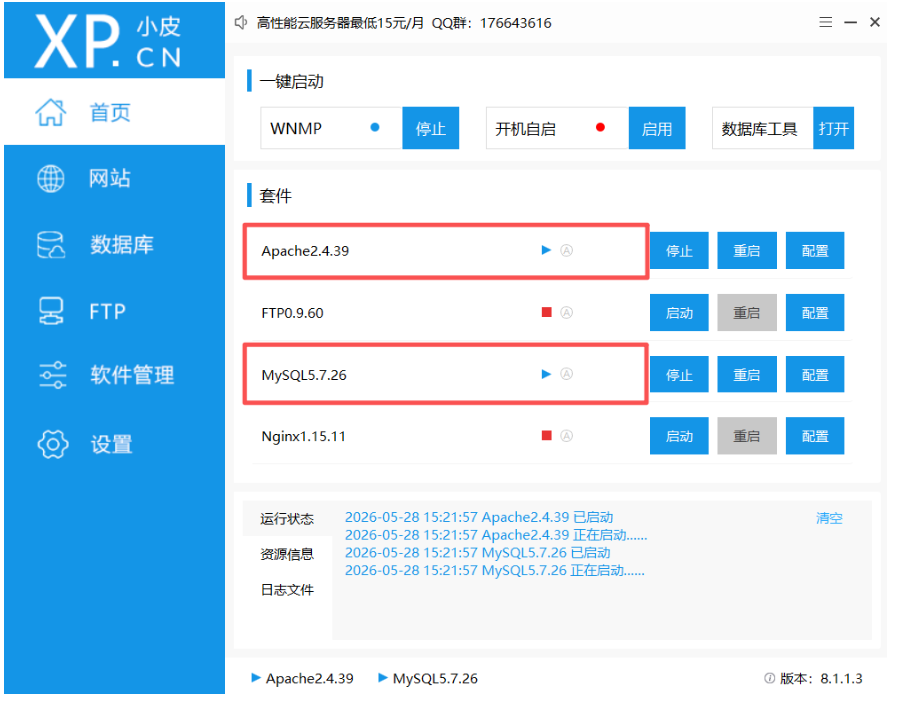Click the red 开机自启 status dot

click(x=600, y=127)
